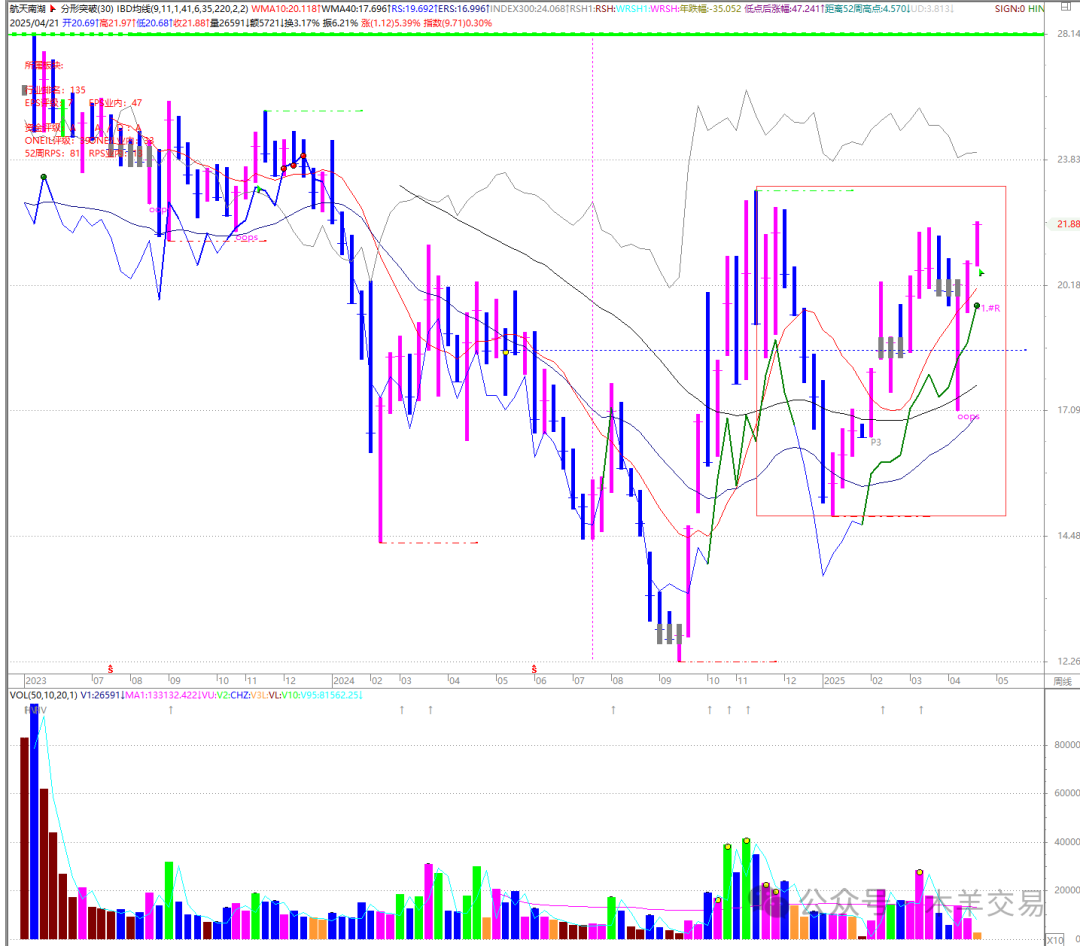Open the VOL(50,10,20,1) indicator label
The height and width of the screenshot is (946, 1080).
pos(43,695)
